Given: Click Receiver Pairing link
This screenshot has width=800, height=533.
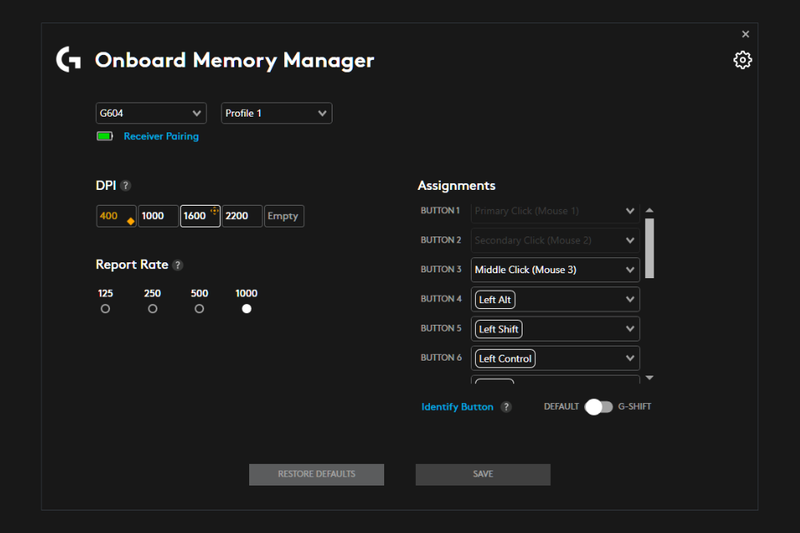Looking at the screenshot, I should (161, 136).
